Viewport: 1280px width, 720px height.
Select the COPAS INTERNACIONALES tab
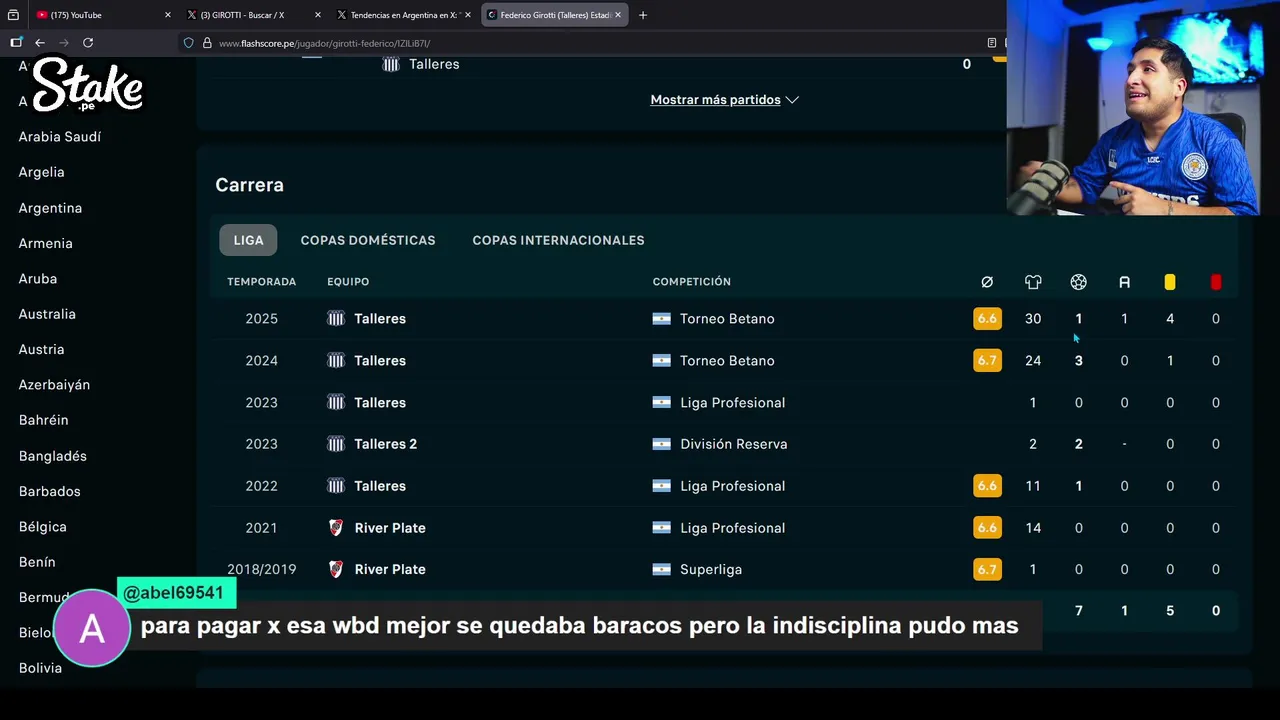558,240
